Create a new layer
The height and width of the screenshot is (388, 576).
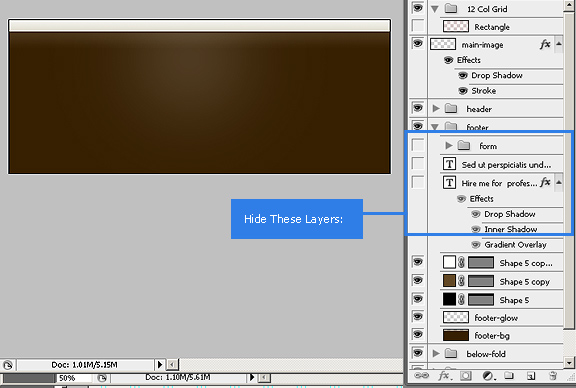[x=531, y=376]
